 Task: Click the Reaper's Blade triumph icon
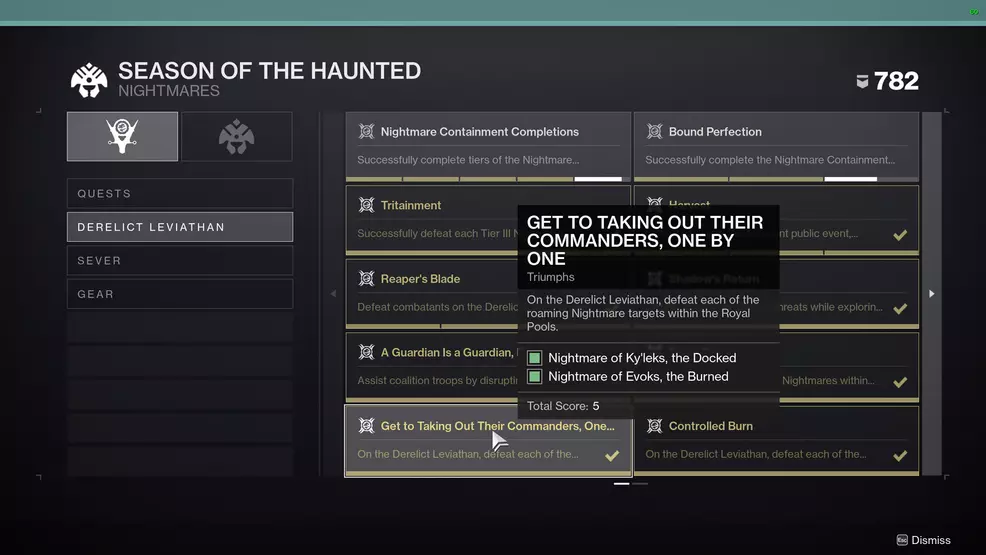pos(366,279)
